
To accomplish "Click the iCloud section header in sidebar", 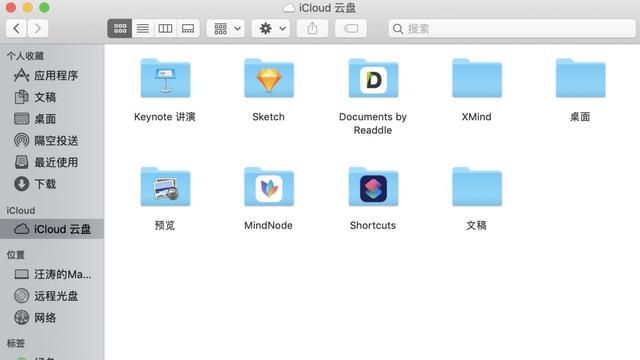I will click(x=20, y=211).
